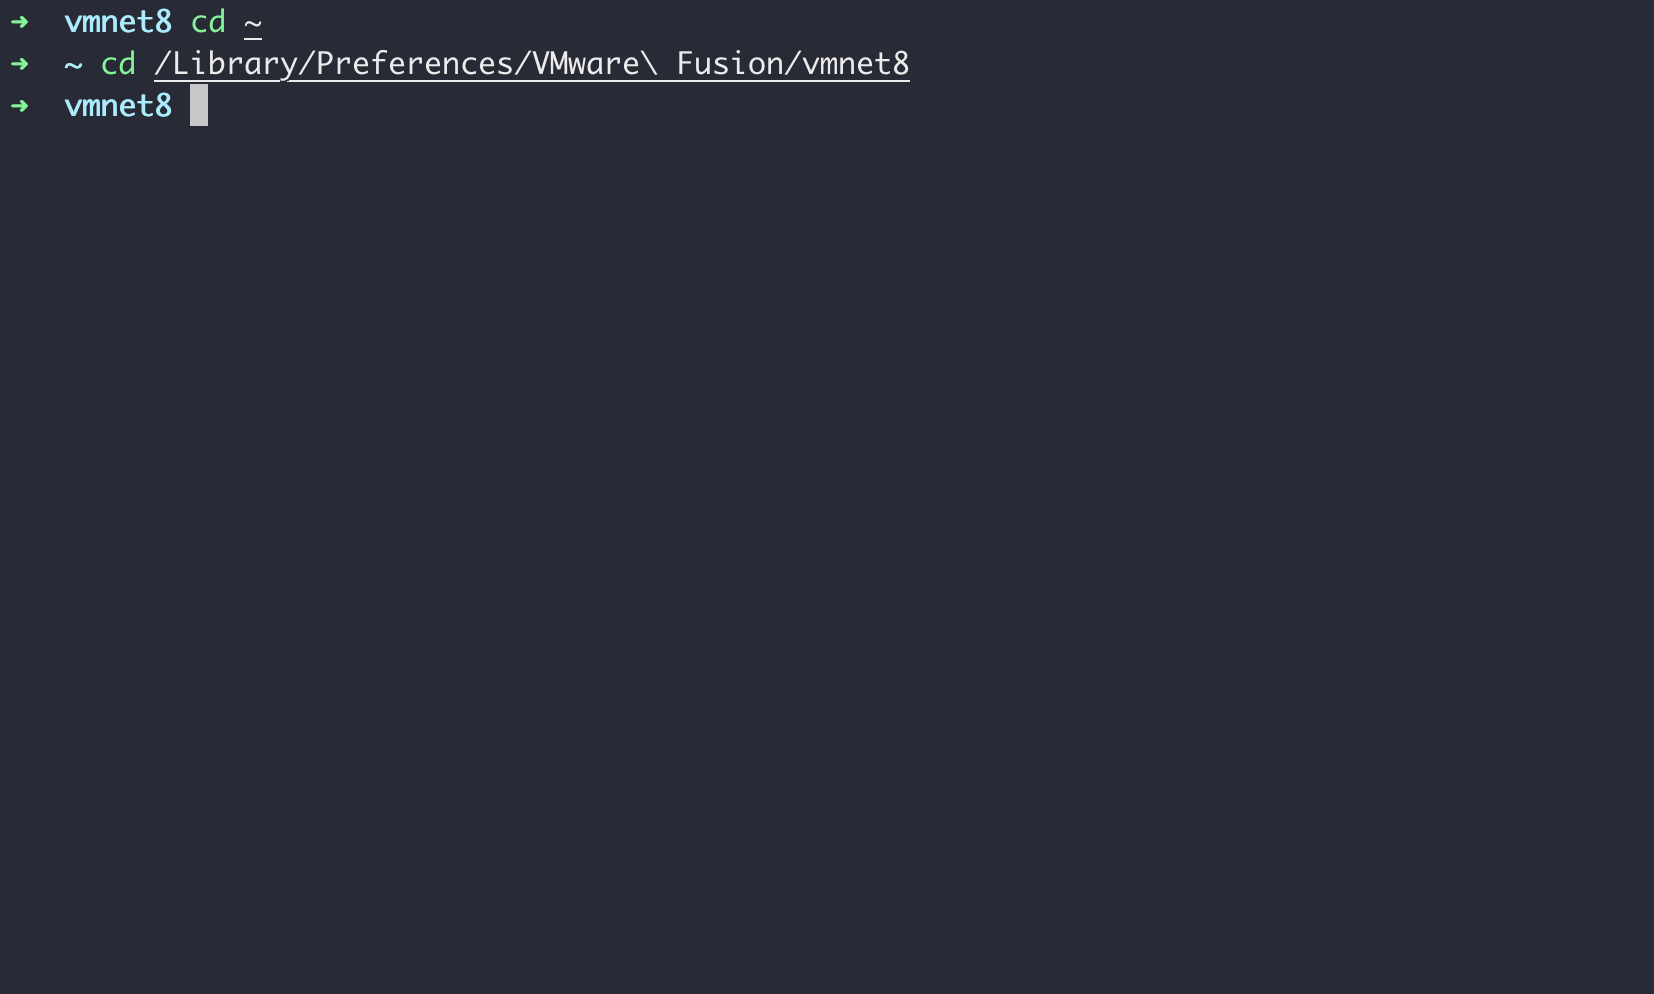Click the vmnet8 directory name on last prompt
1654x994 pixels.
[118, 106]
